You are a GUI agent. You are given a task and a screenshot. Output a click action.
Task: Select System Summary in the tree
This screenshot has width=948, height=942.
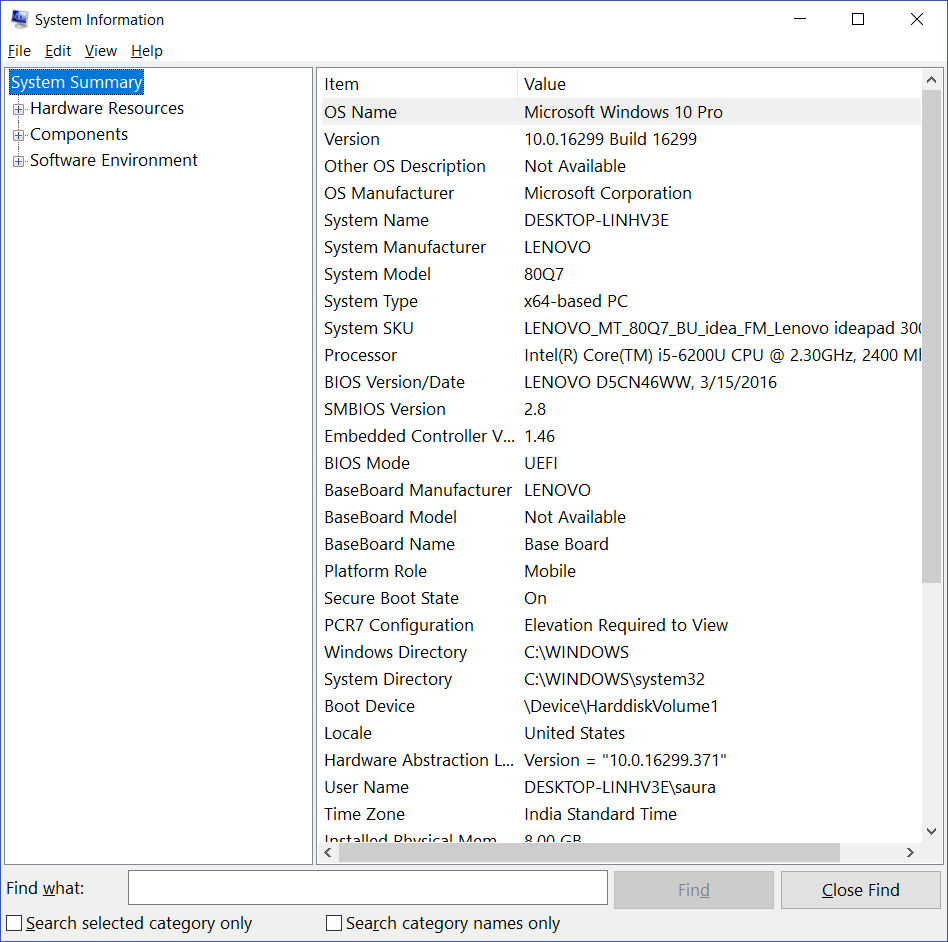point(77,82)
